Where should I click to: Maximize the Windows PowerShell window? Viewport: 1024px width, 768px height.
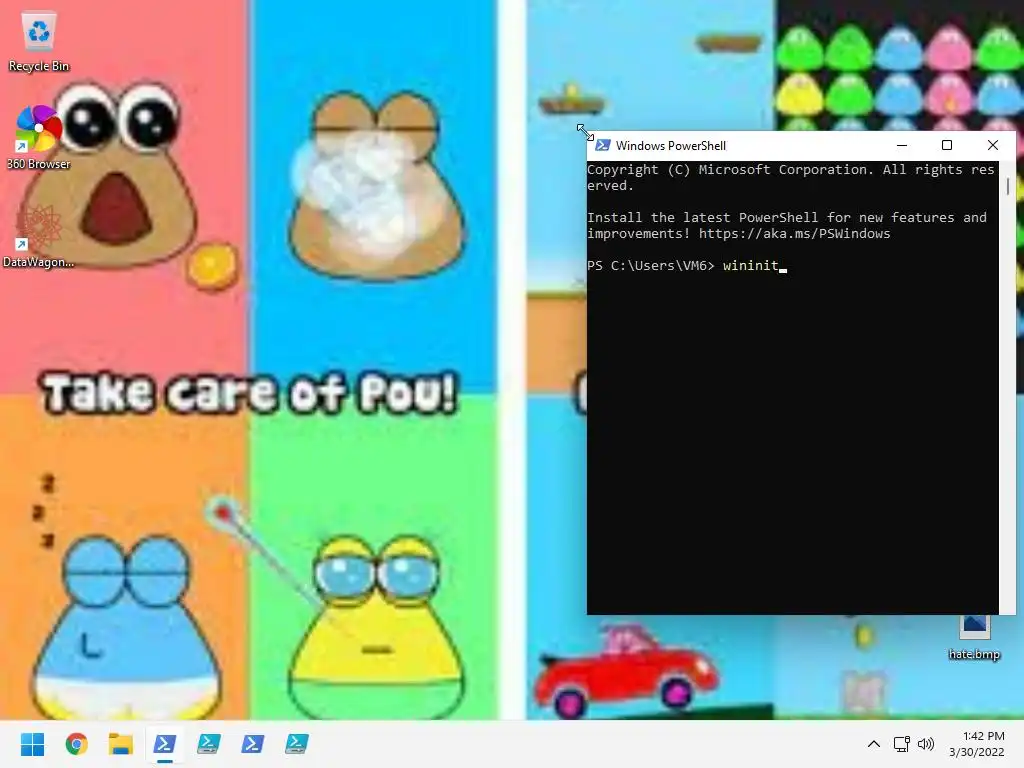tap(947, 145)
